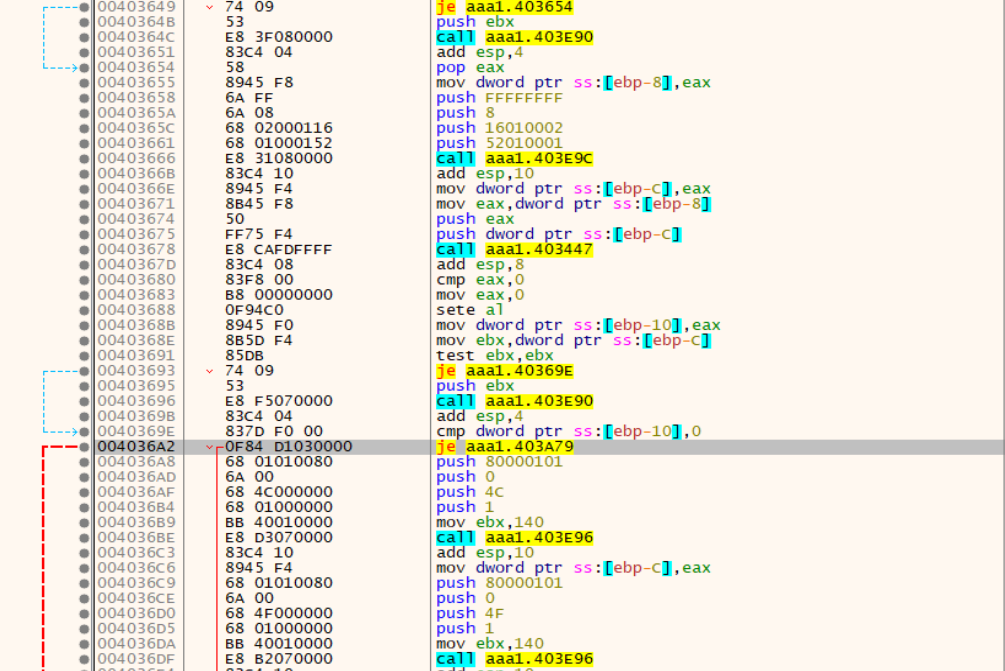This screenshot has height=671, width=1005.
Task: Click the bytes 'FF75 F4'
Action: 259,235
